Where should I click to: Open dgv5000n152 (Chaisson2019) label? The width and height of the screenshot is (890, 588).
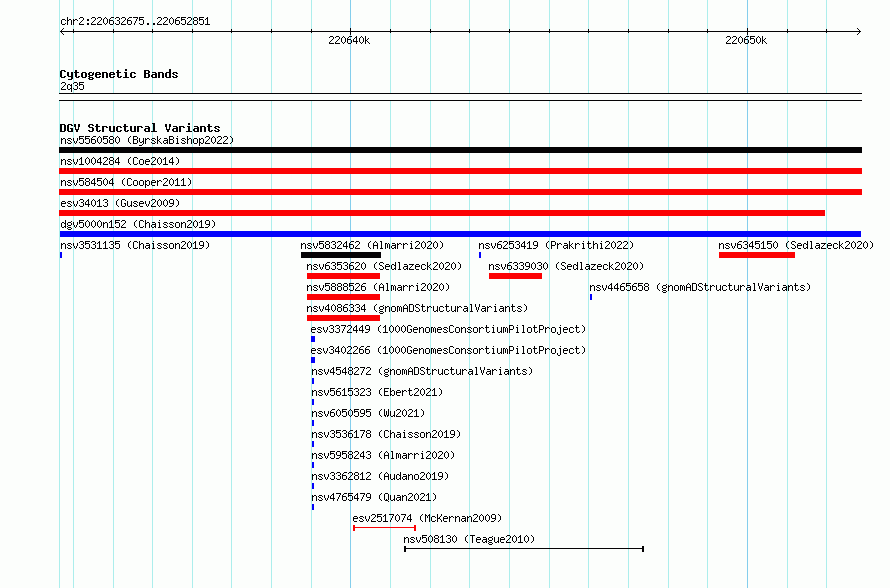(x=138, y=224)
